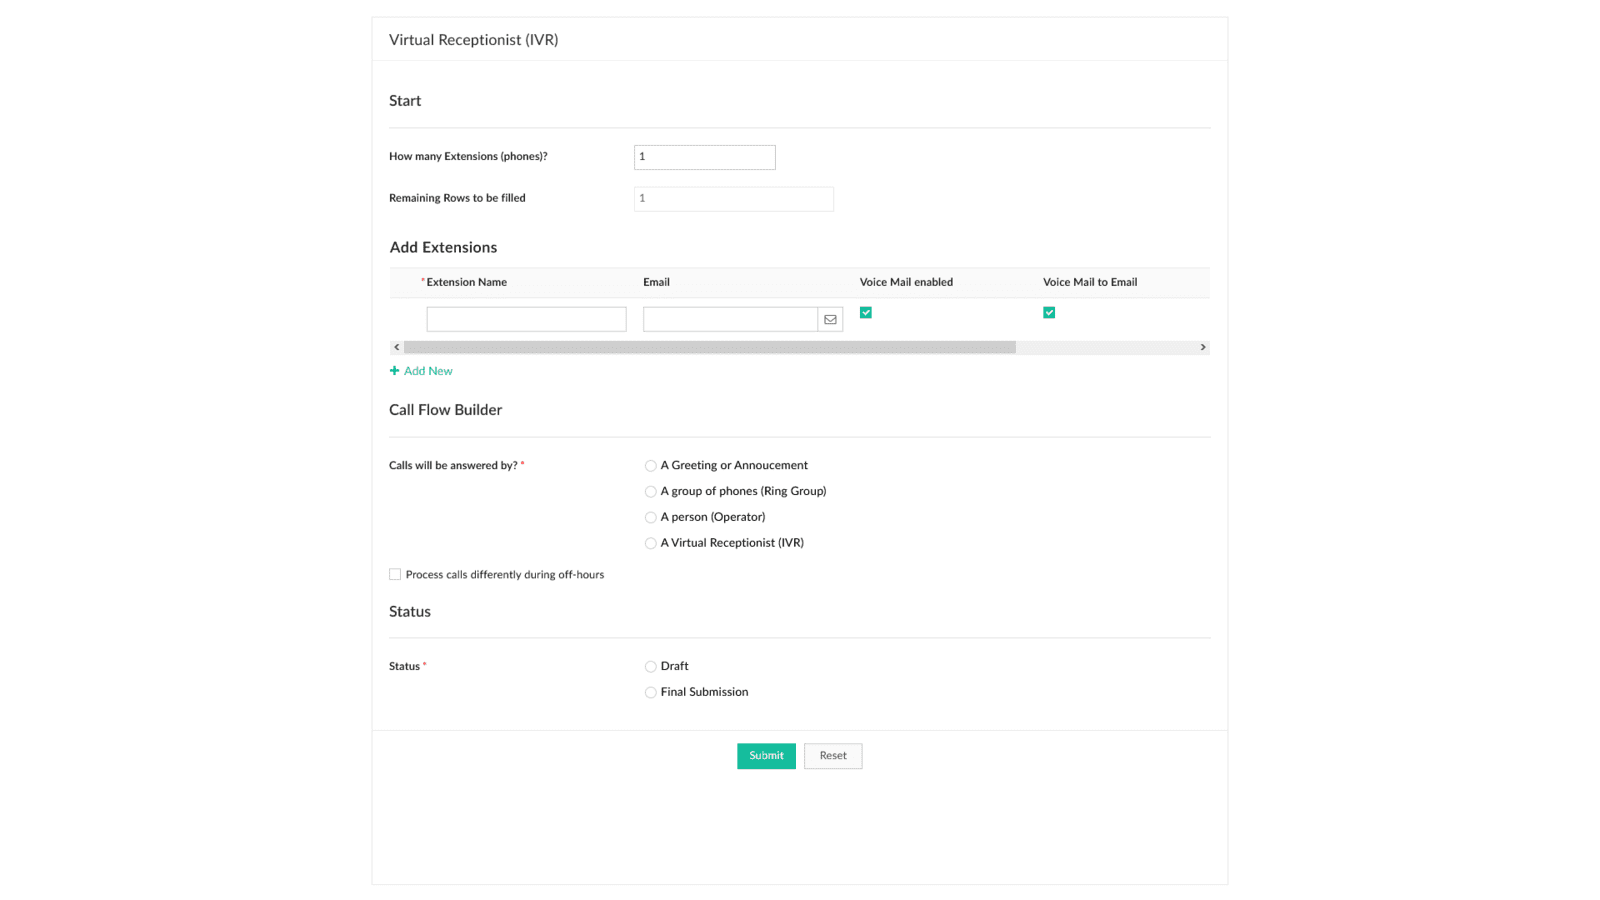Click the right arrow of horizontal scrollbar

click(1203, 347)
